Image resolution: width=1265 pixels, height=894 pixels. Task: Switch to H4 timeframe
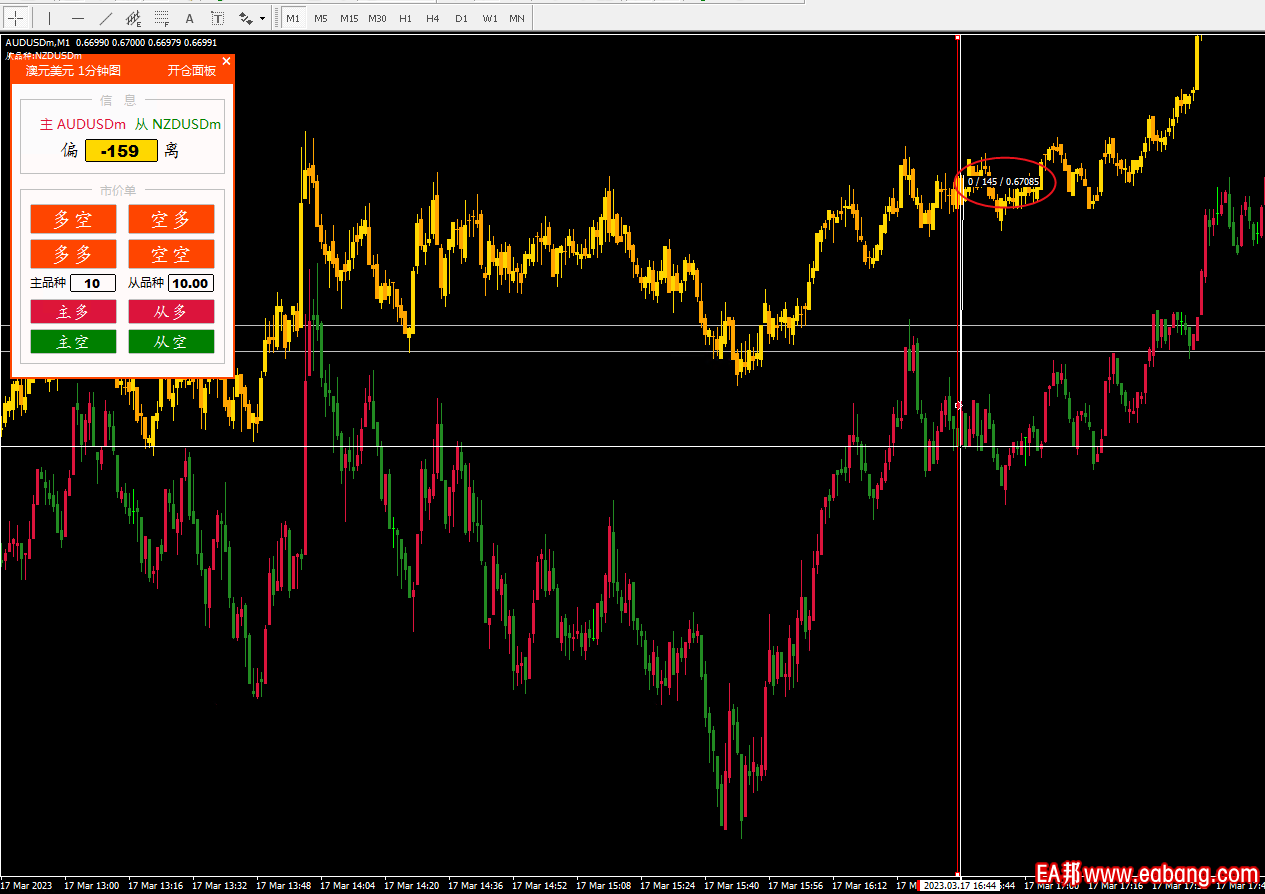[432, 18]
